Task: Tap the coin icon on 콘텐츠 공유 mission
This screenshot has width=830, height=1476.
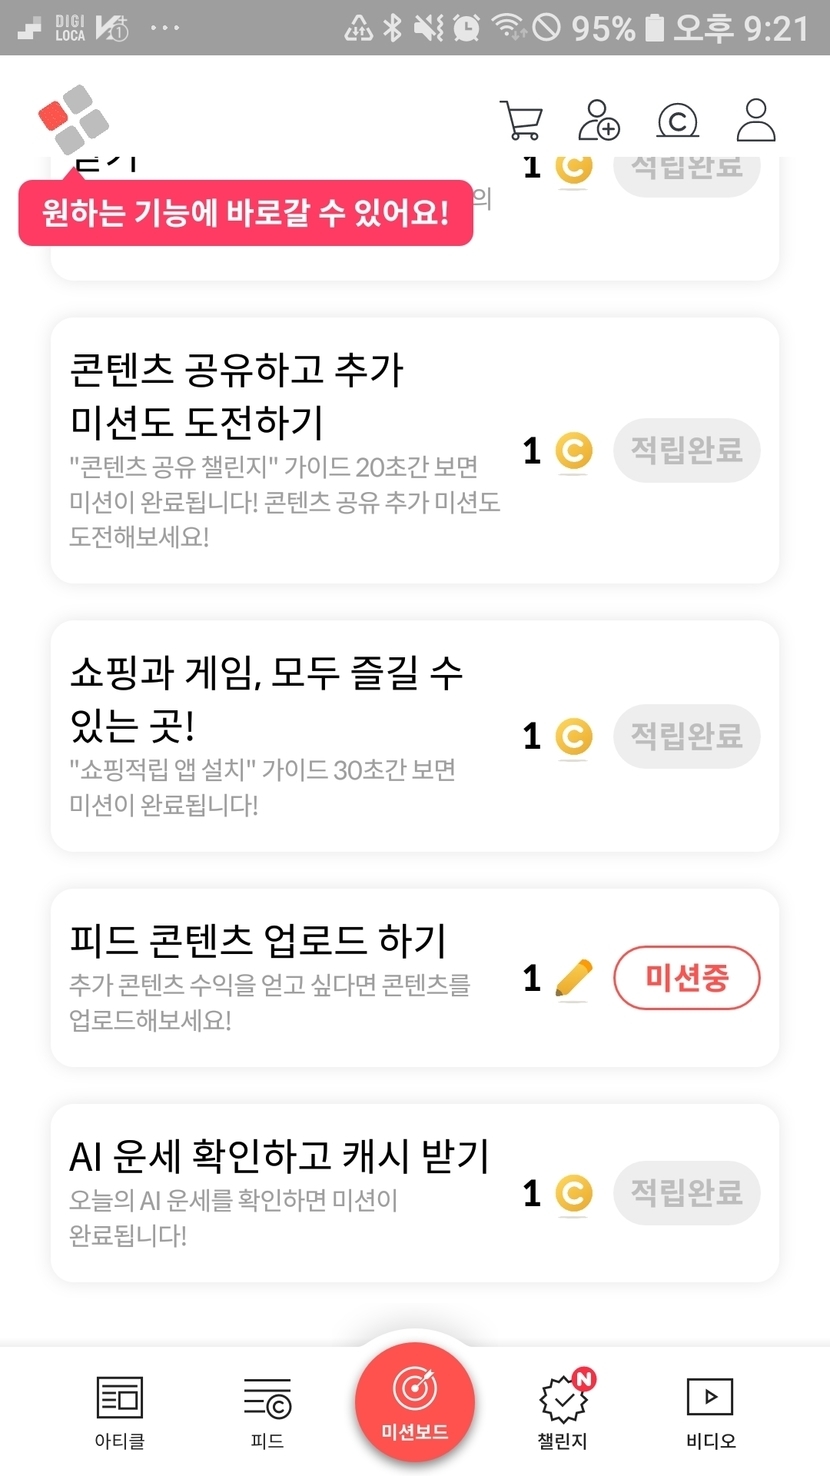Action: pyautogui.click(x=573, y=451)
